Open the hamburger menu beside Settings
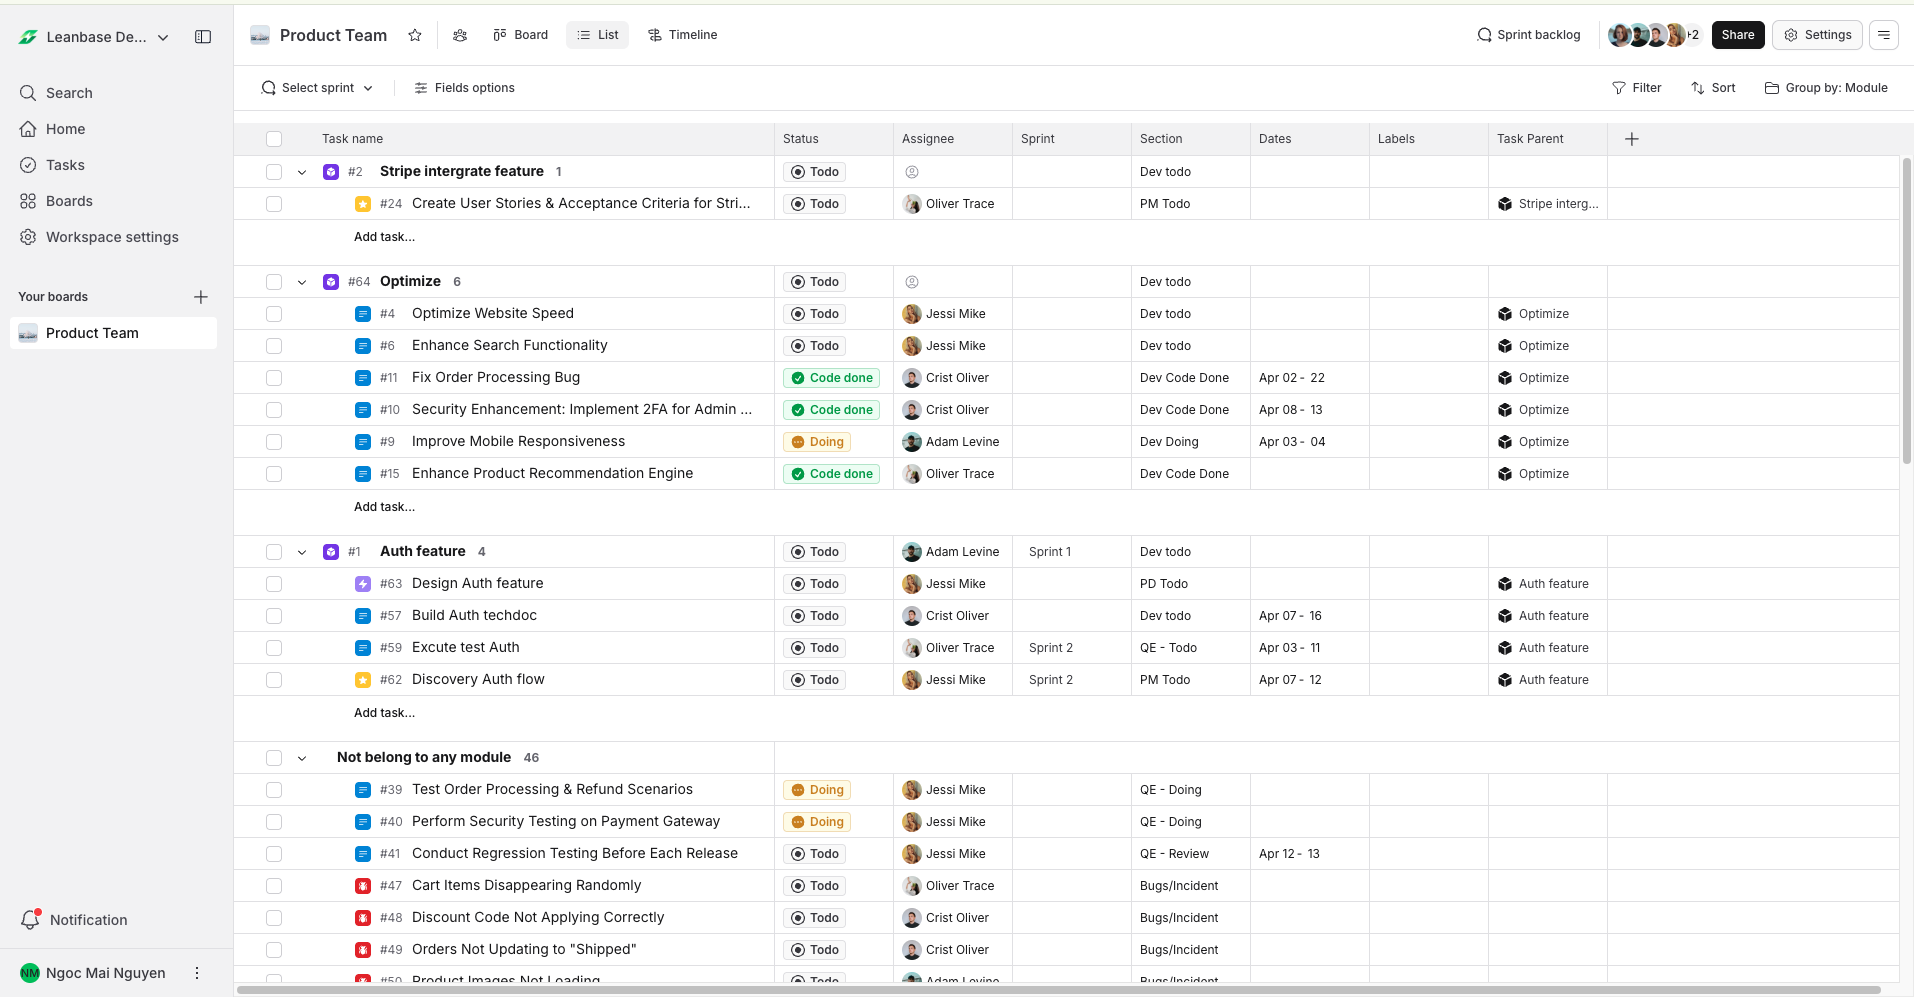This screenshot has width=1914, height=997. [x=1884, y=35]
